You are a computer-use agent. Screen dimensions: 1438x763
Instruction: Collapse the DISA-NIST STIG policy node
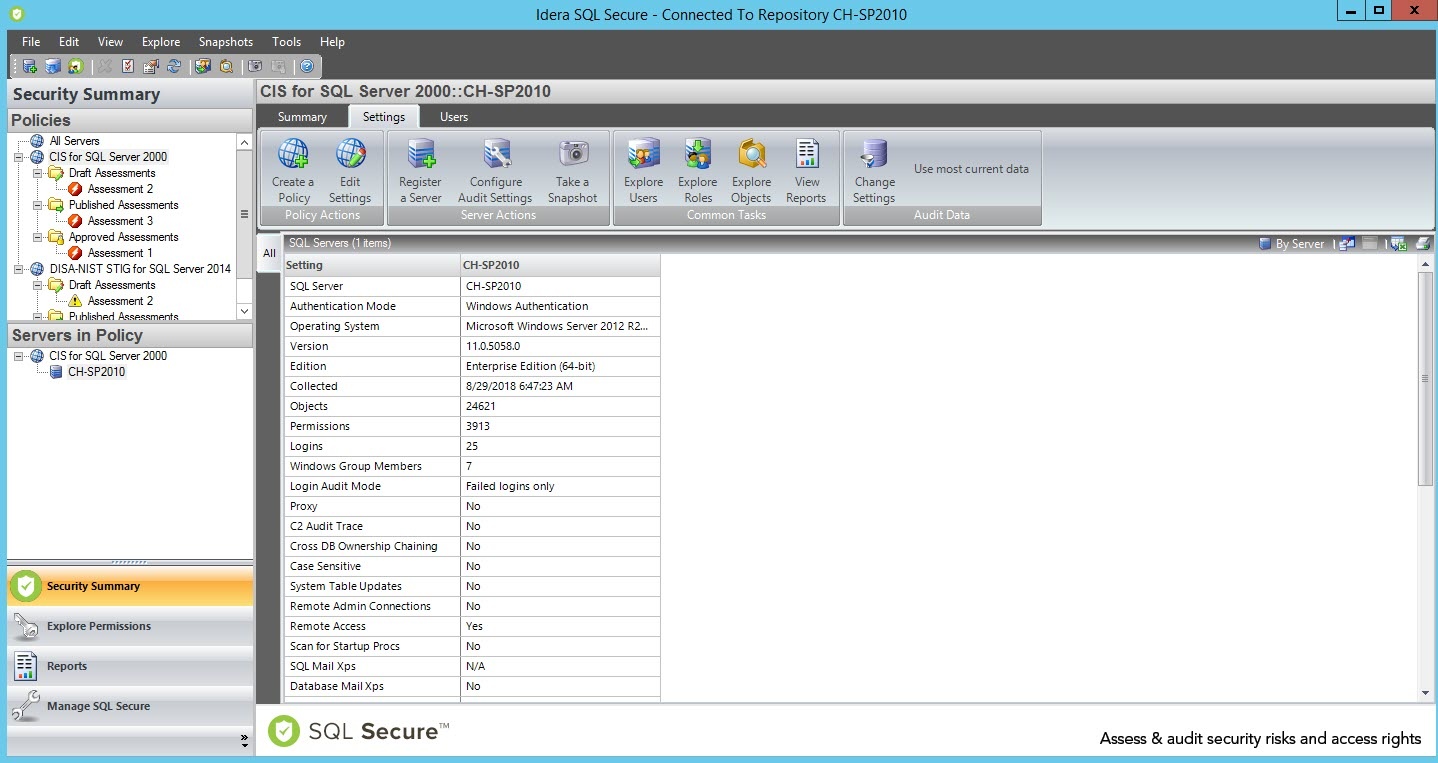pos(19,269)
